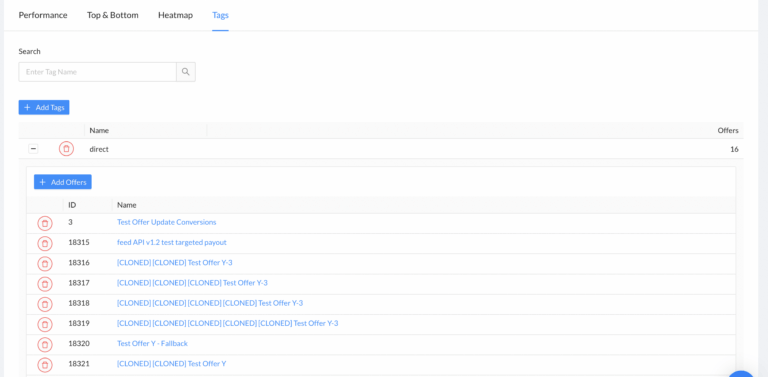The height and width of the screenshot is (377, 768).
Task: Open offer 18318 cloned Test Offer Y-3 link
Action: pos(210,303)
